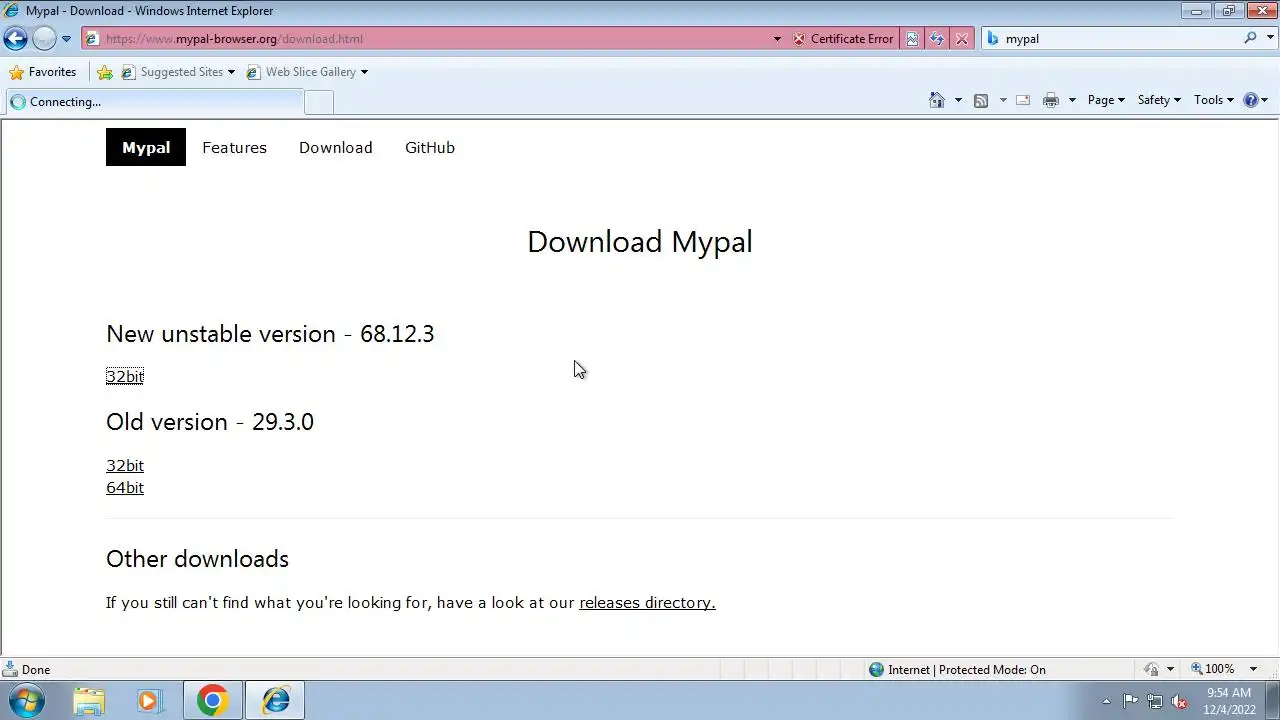Open the Favorites star button
1280x720 pixels.
pos(42,72)
